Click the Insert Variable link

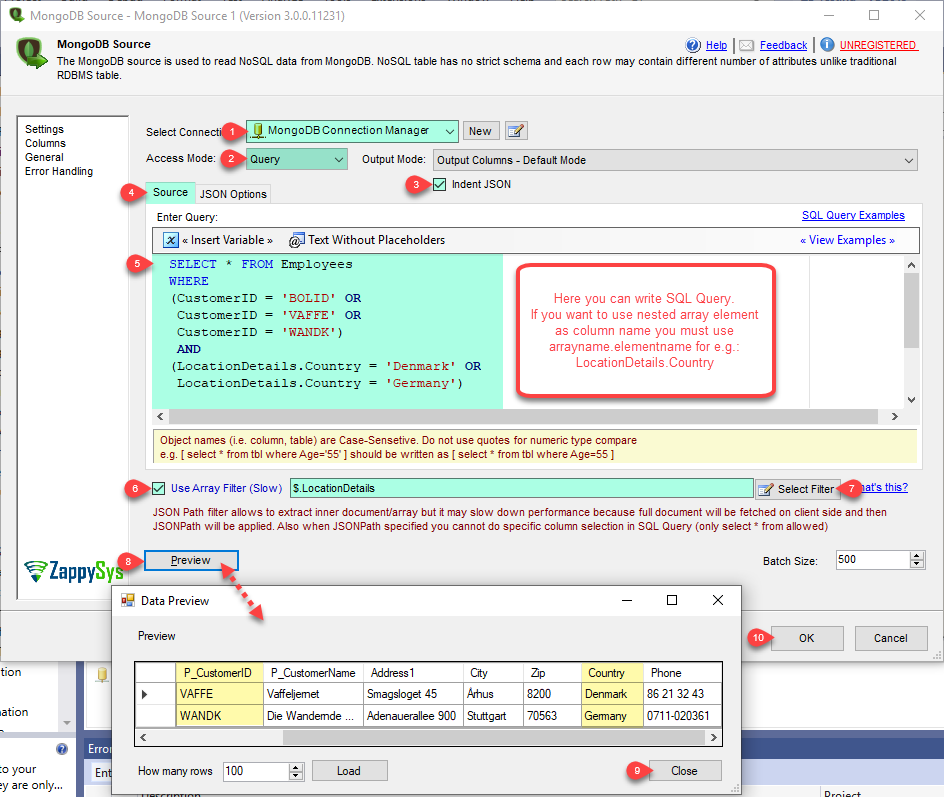[x=227, y=240]
